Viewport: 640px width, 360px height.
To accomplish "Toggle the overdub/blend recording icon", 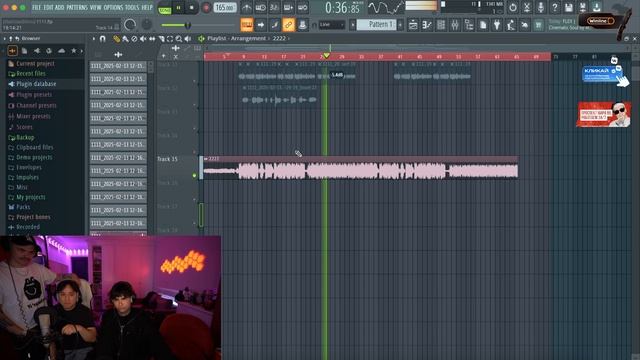I will 288,7.
